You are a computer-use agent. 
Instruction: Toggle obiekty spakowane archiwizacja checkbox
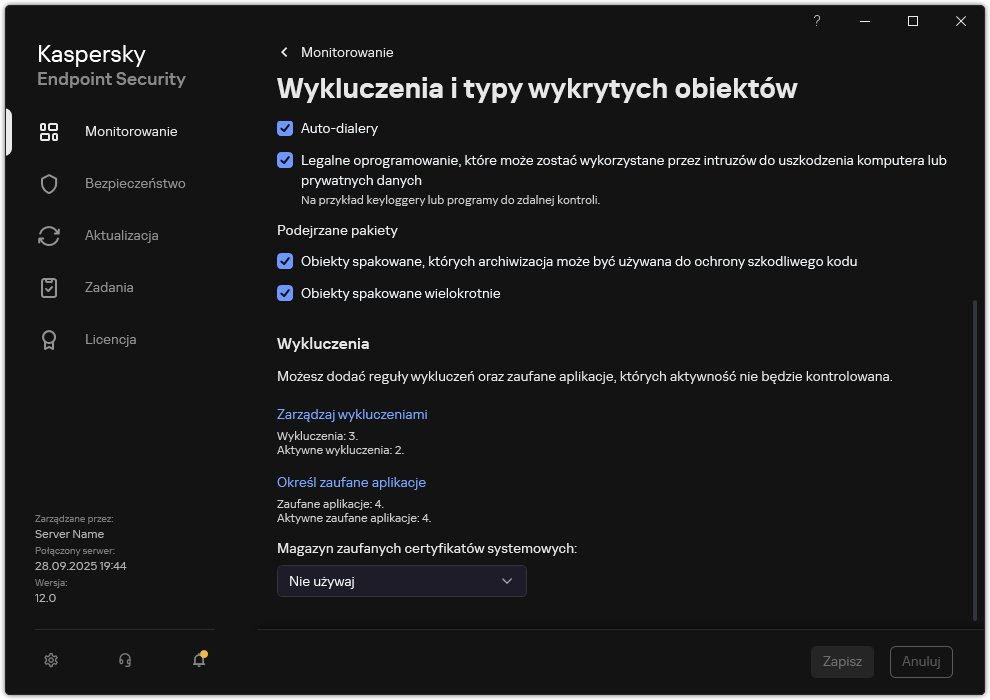pyautogui.click(x=285, y=261)
